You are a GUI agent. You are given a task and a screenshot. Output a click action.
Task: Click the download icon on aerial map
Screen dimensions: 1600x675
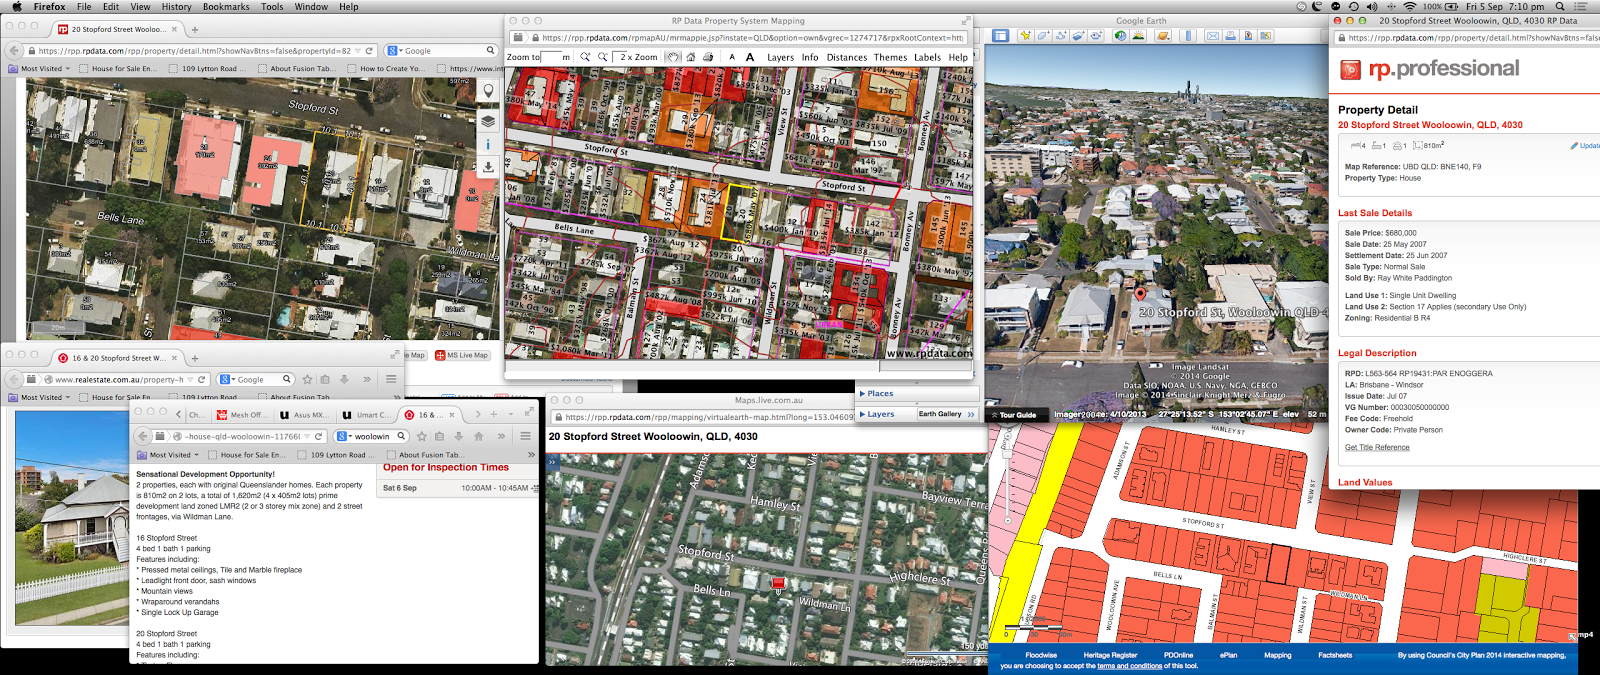pyautogui.click(x=488, y=168)
